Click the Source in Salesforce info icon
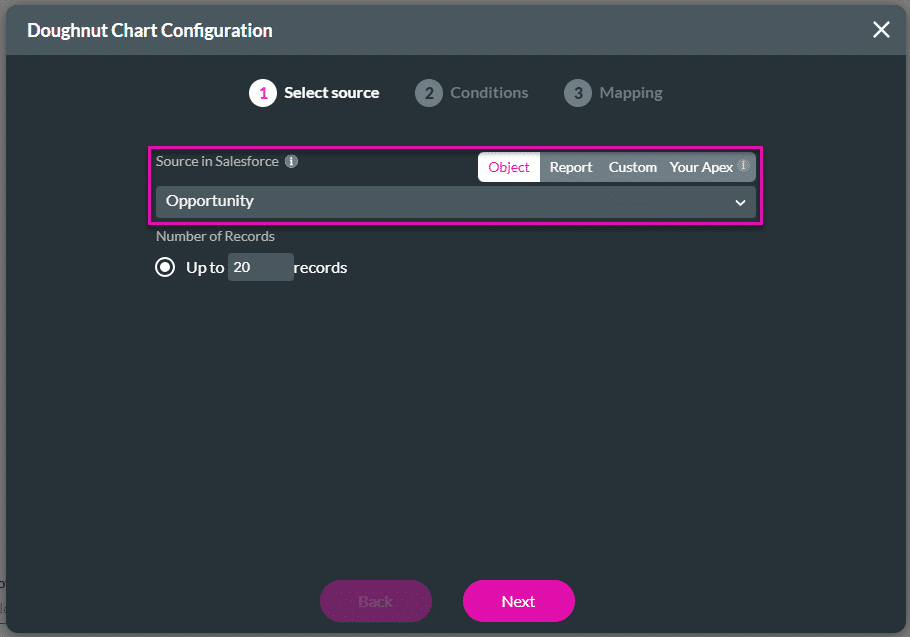910x637 pixels. click(291, 161)
